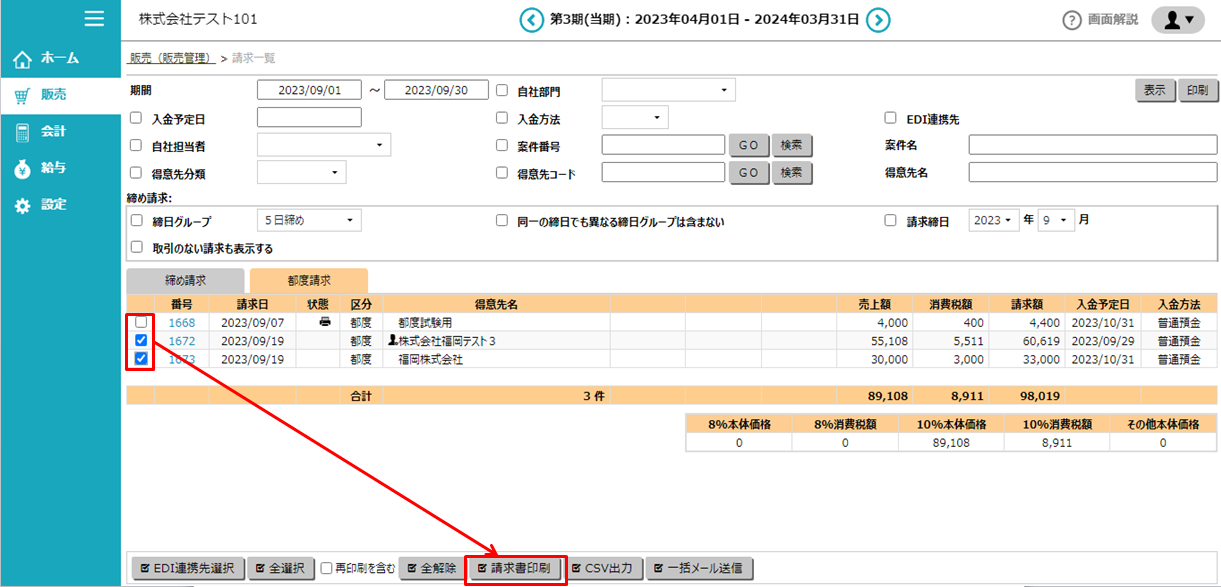The height and width of the screenshot is (587, 1221).
Task: Go to next fiscal period arrow
Action: [x=878, y=20]
